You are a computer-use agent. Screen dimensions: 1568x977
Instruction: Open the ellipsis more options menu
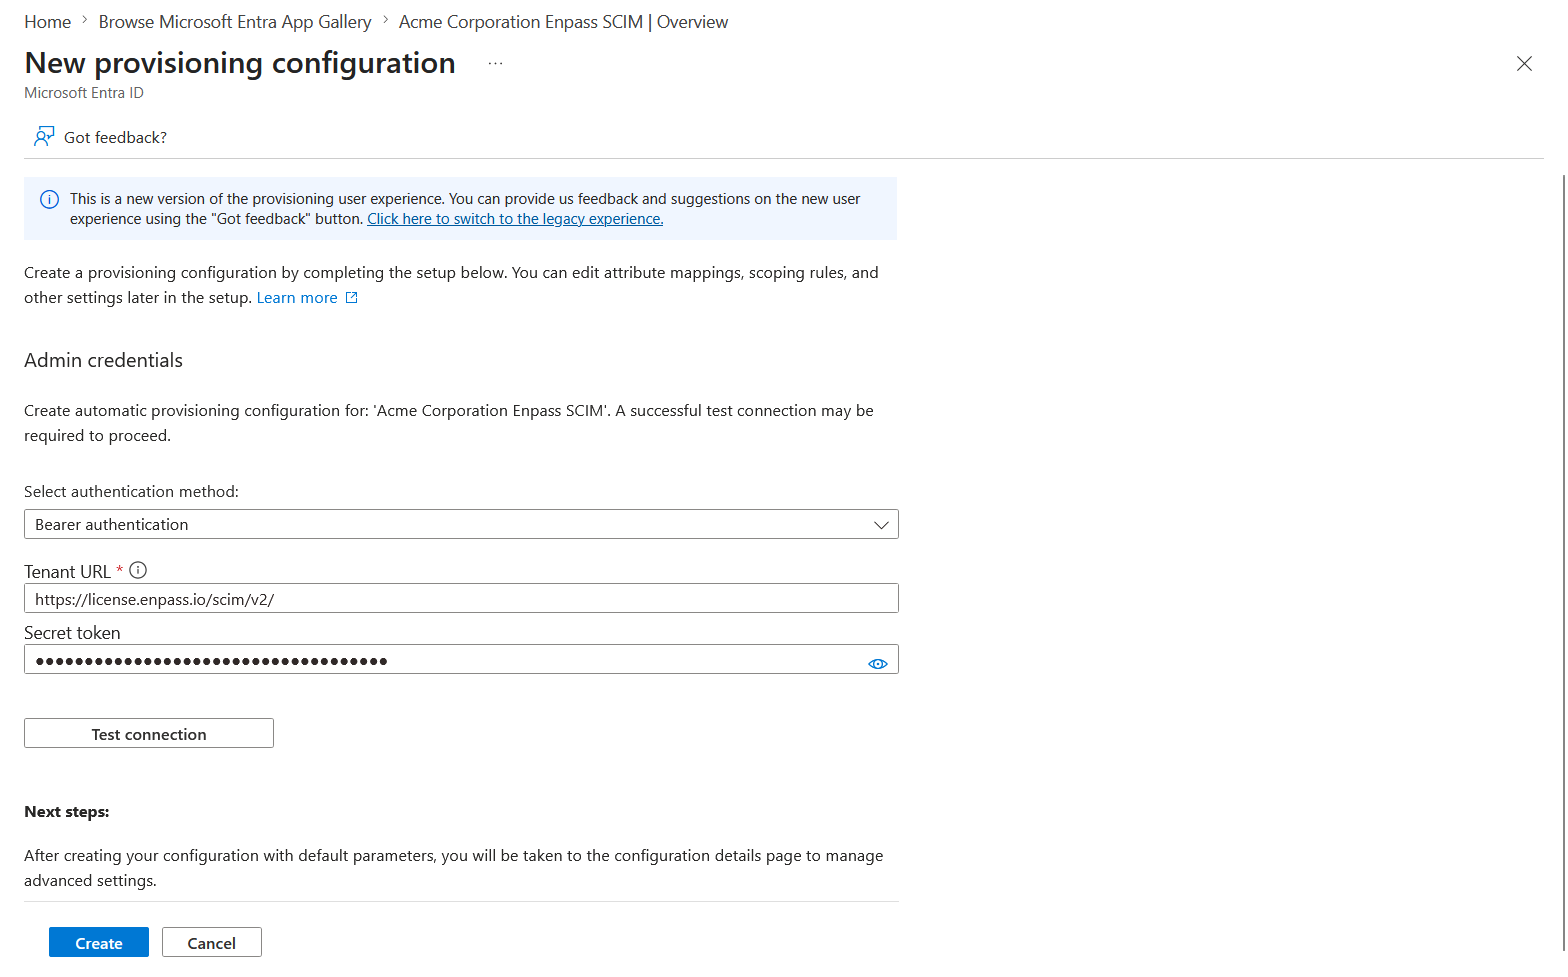[495, 63]
